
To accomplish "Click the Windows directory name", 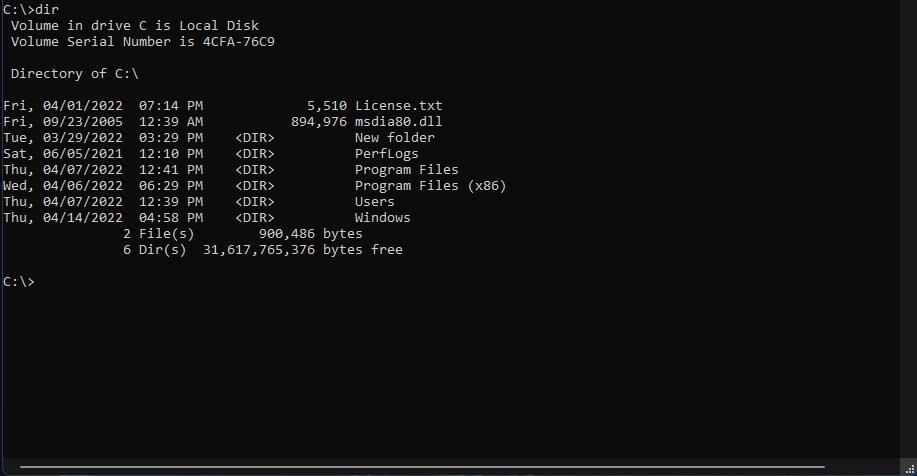I will (382, 218).
